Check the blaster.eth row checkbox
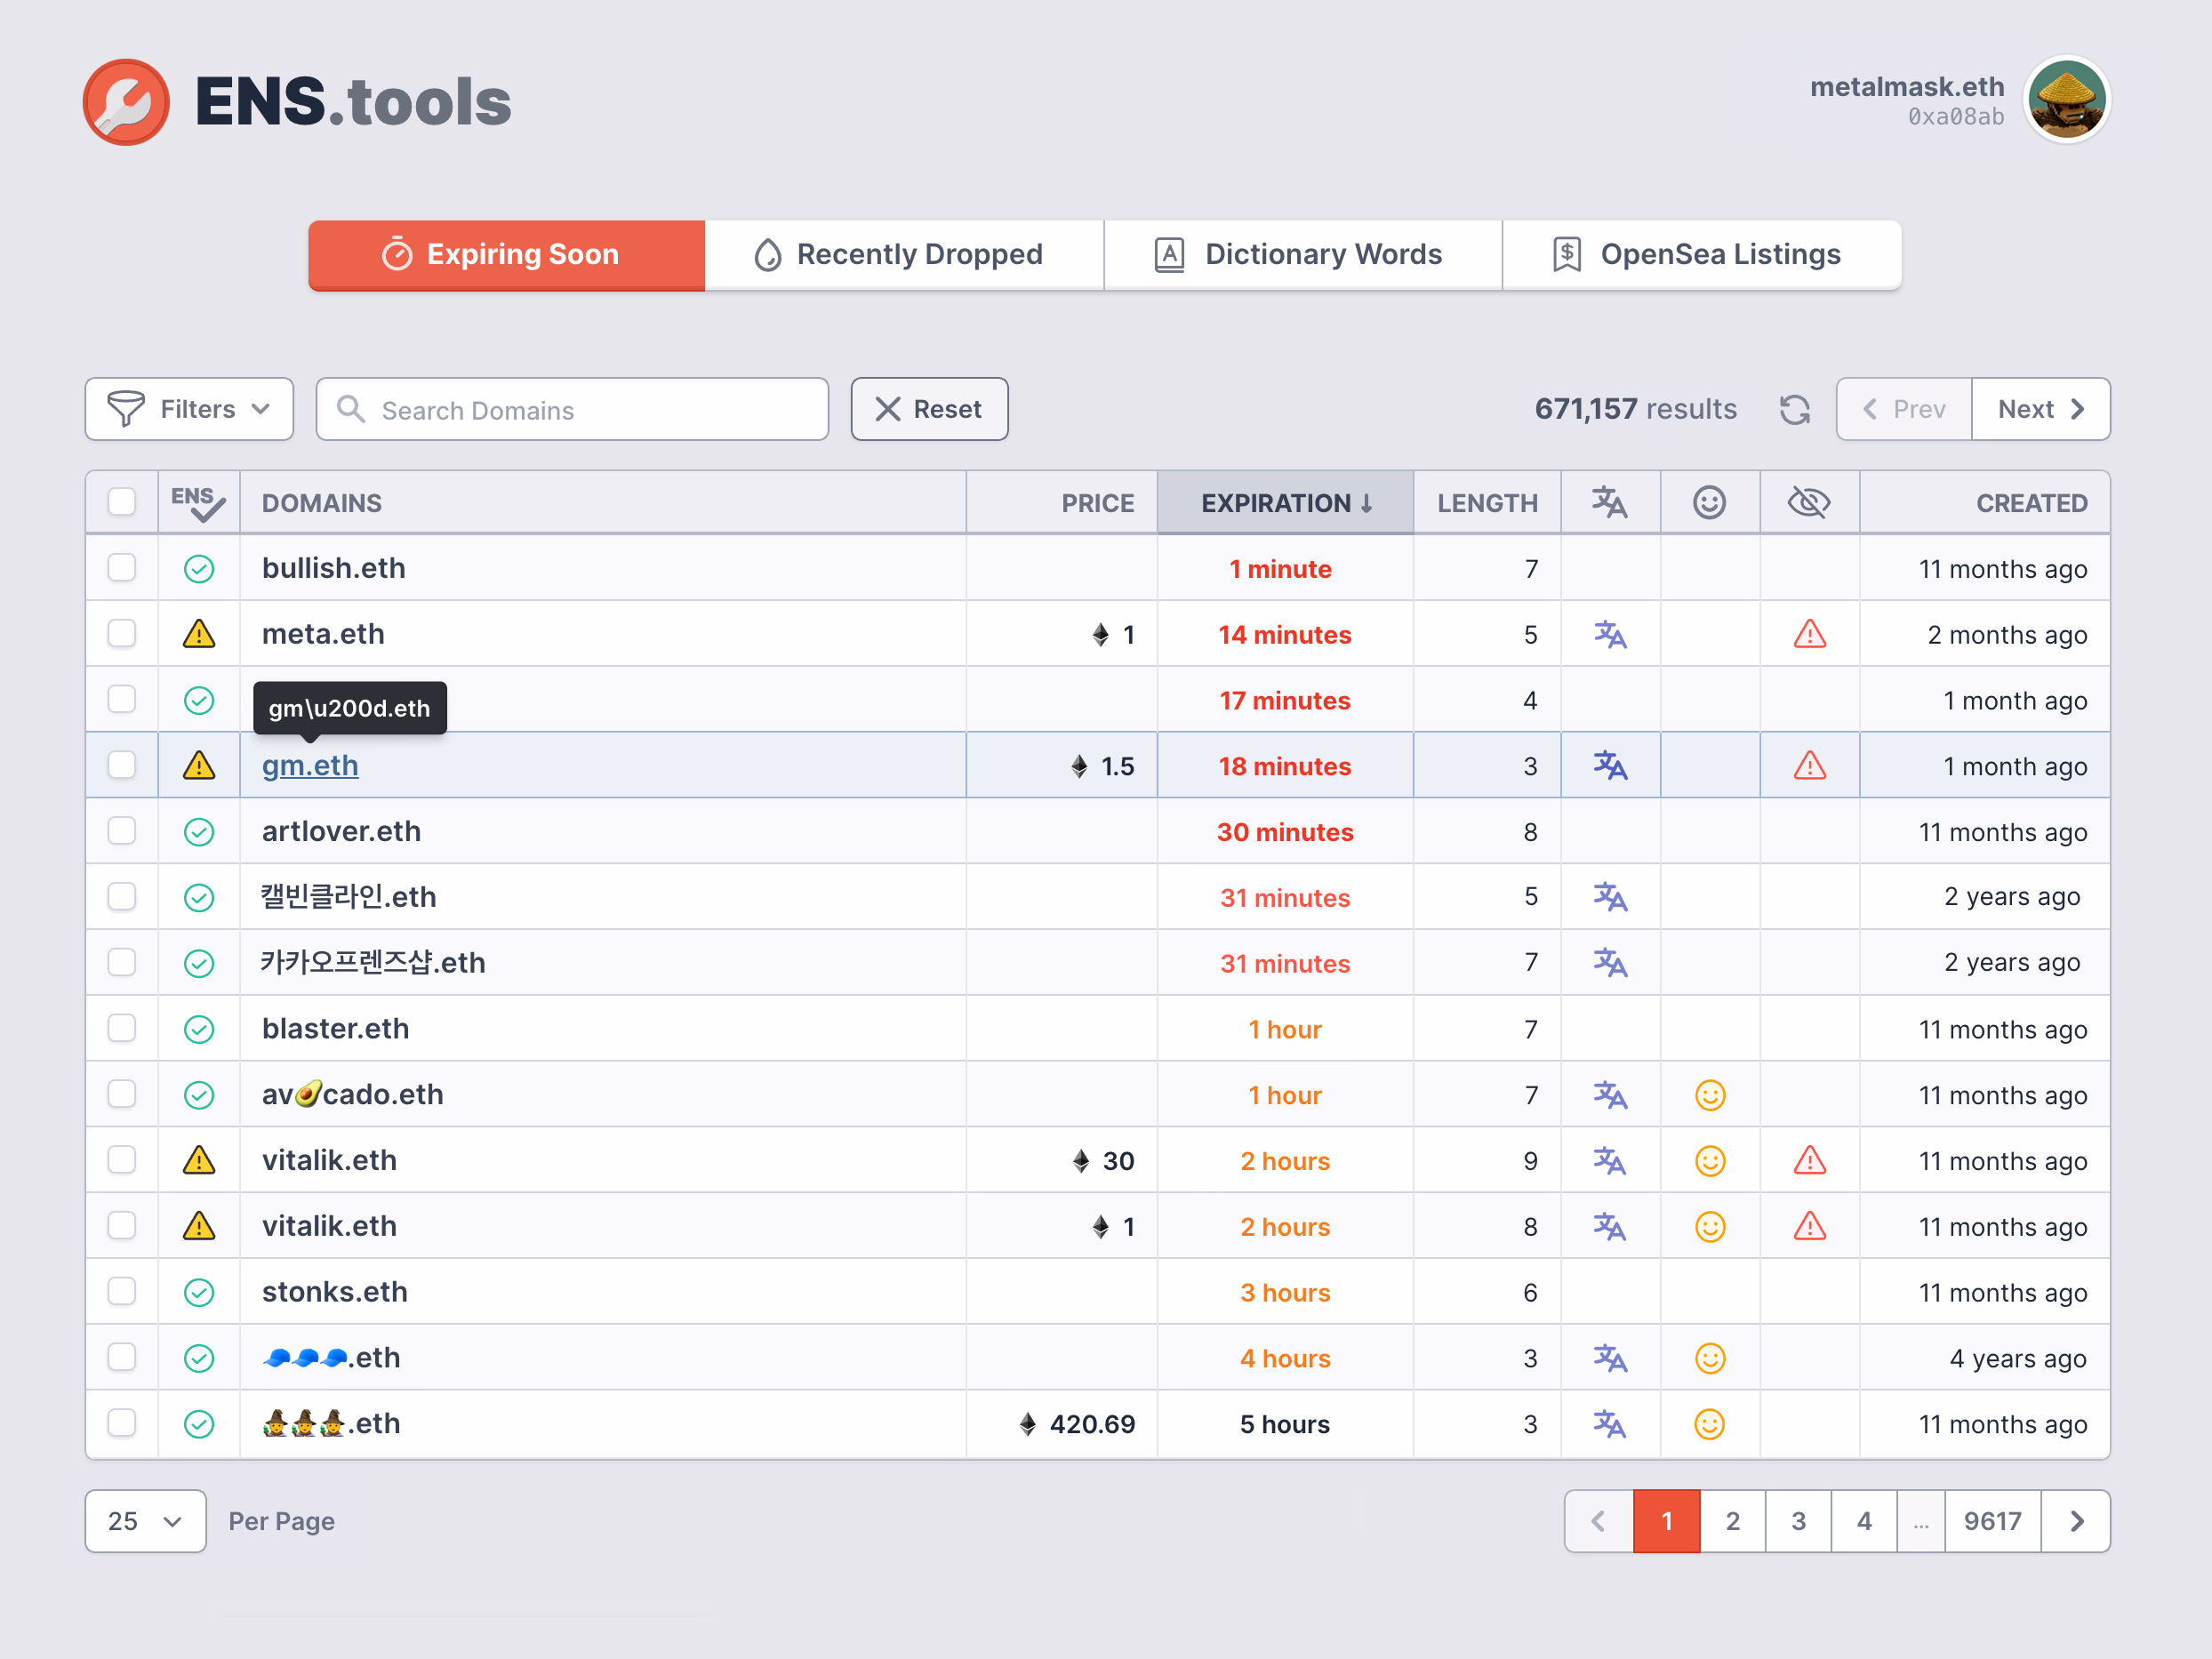This screenshot has height=1659, width=2212. [122, 1028]
